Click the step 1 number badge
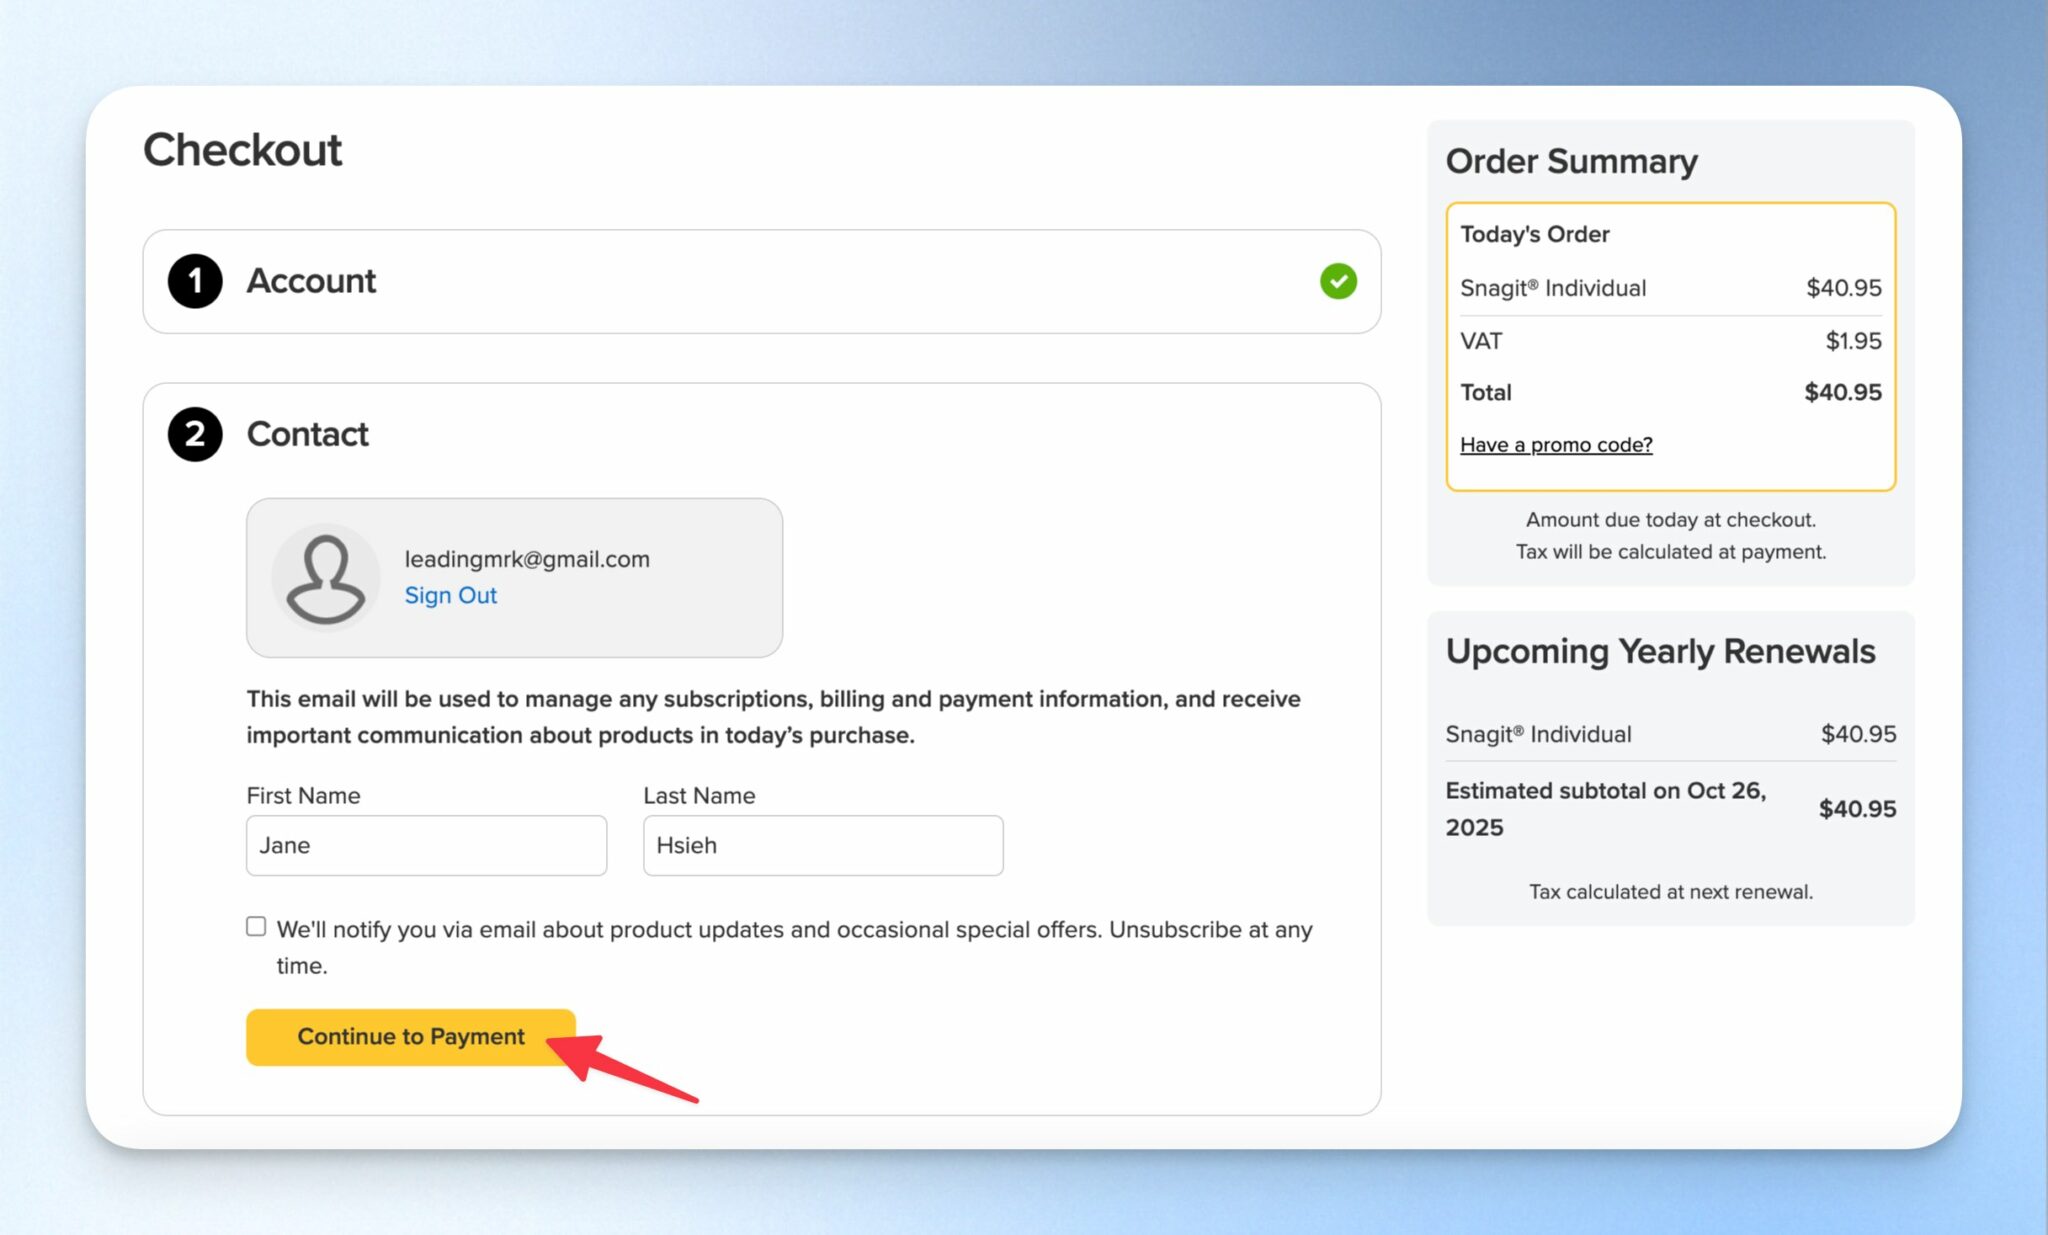The height and width of the screenshot is (1235, 2048). 195,281
